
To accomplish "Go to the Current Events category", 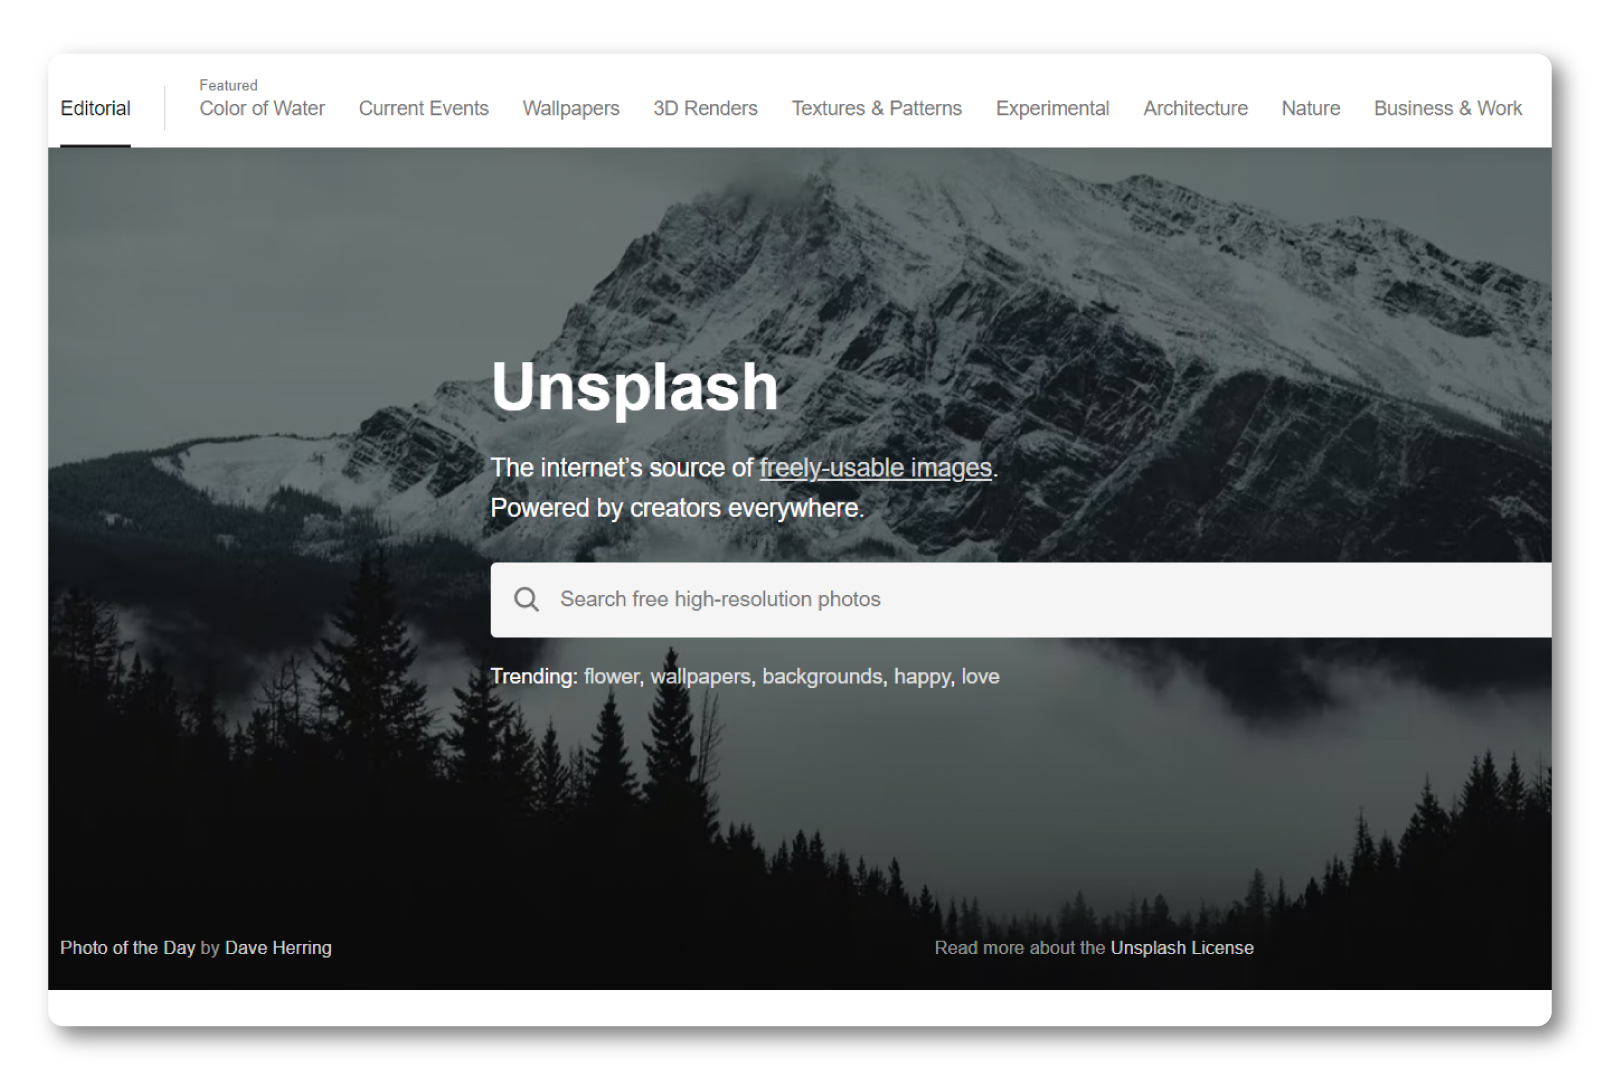I will (424, 108).
